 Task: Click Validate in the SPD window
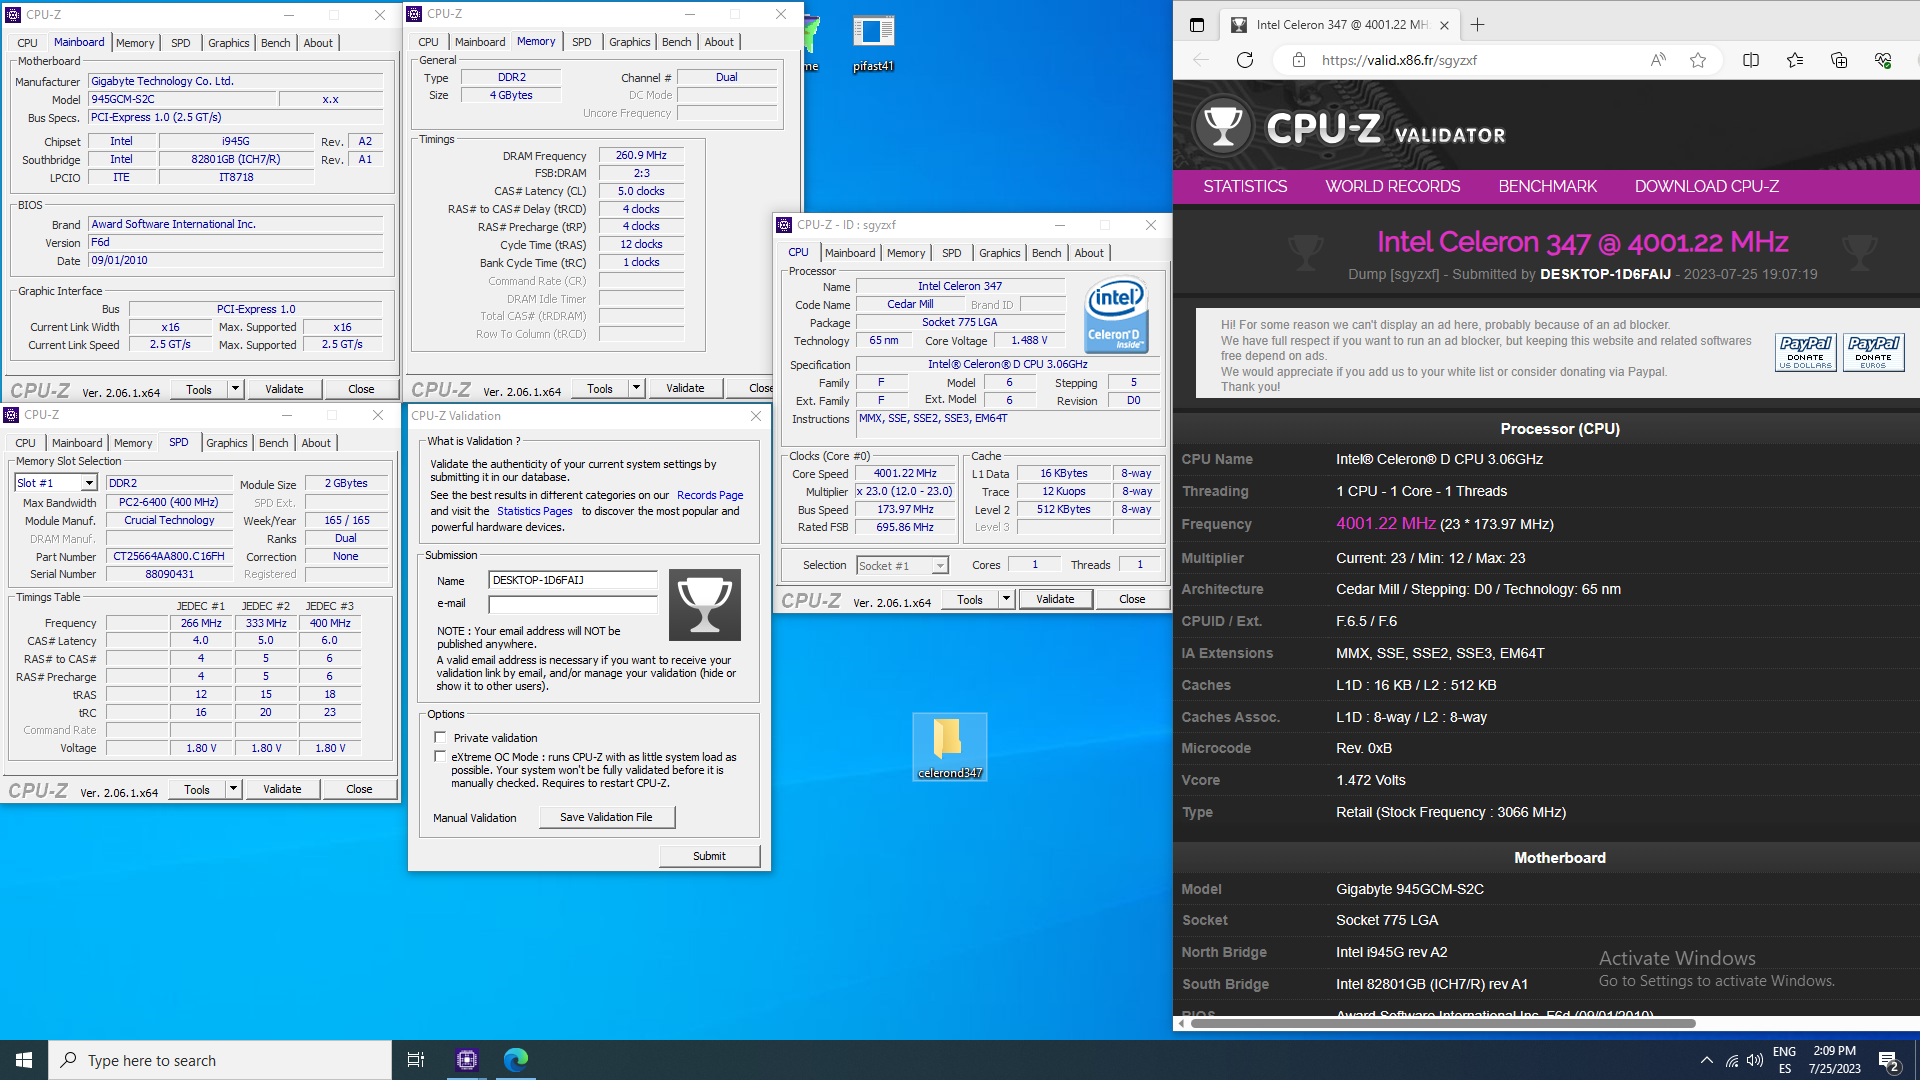(x=282, y=789)
